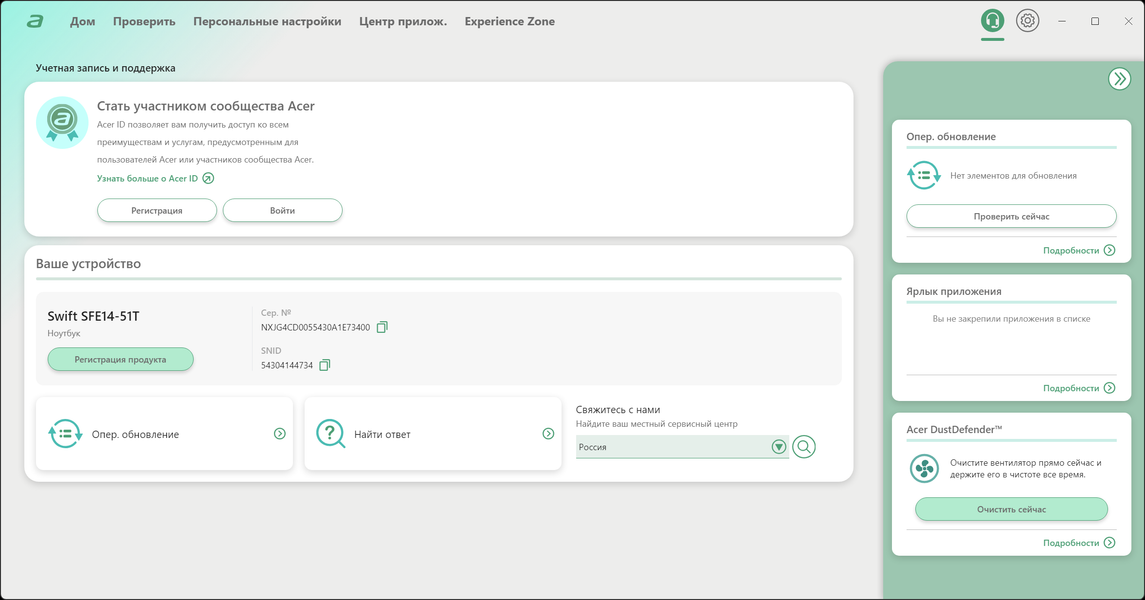The width and height of the screenshot is (1145, 600).
Task: Open the Найти ответ tile
Action: 433,434
